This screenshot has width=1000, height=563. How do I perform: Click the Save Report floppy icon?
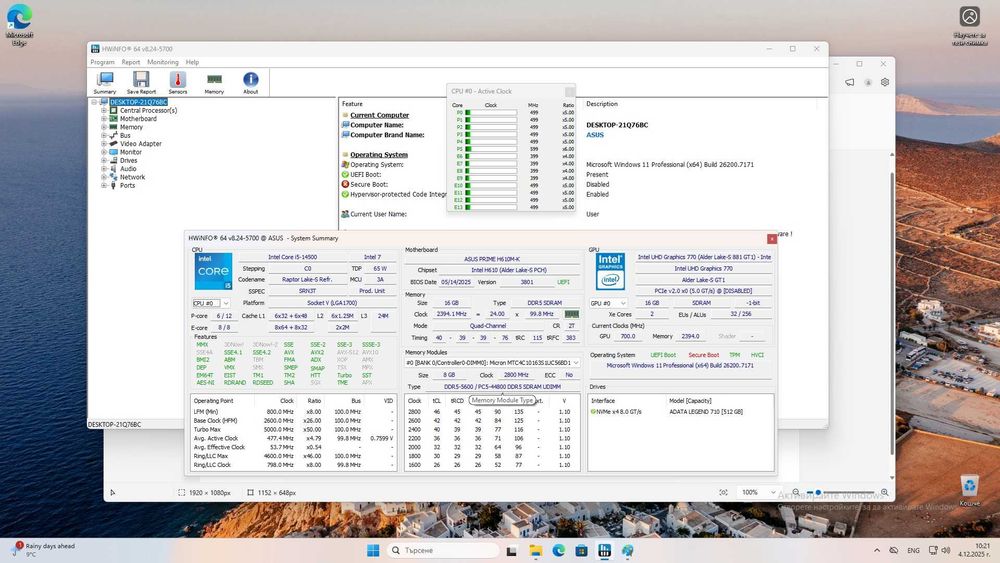[141, 83]
